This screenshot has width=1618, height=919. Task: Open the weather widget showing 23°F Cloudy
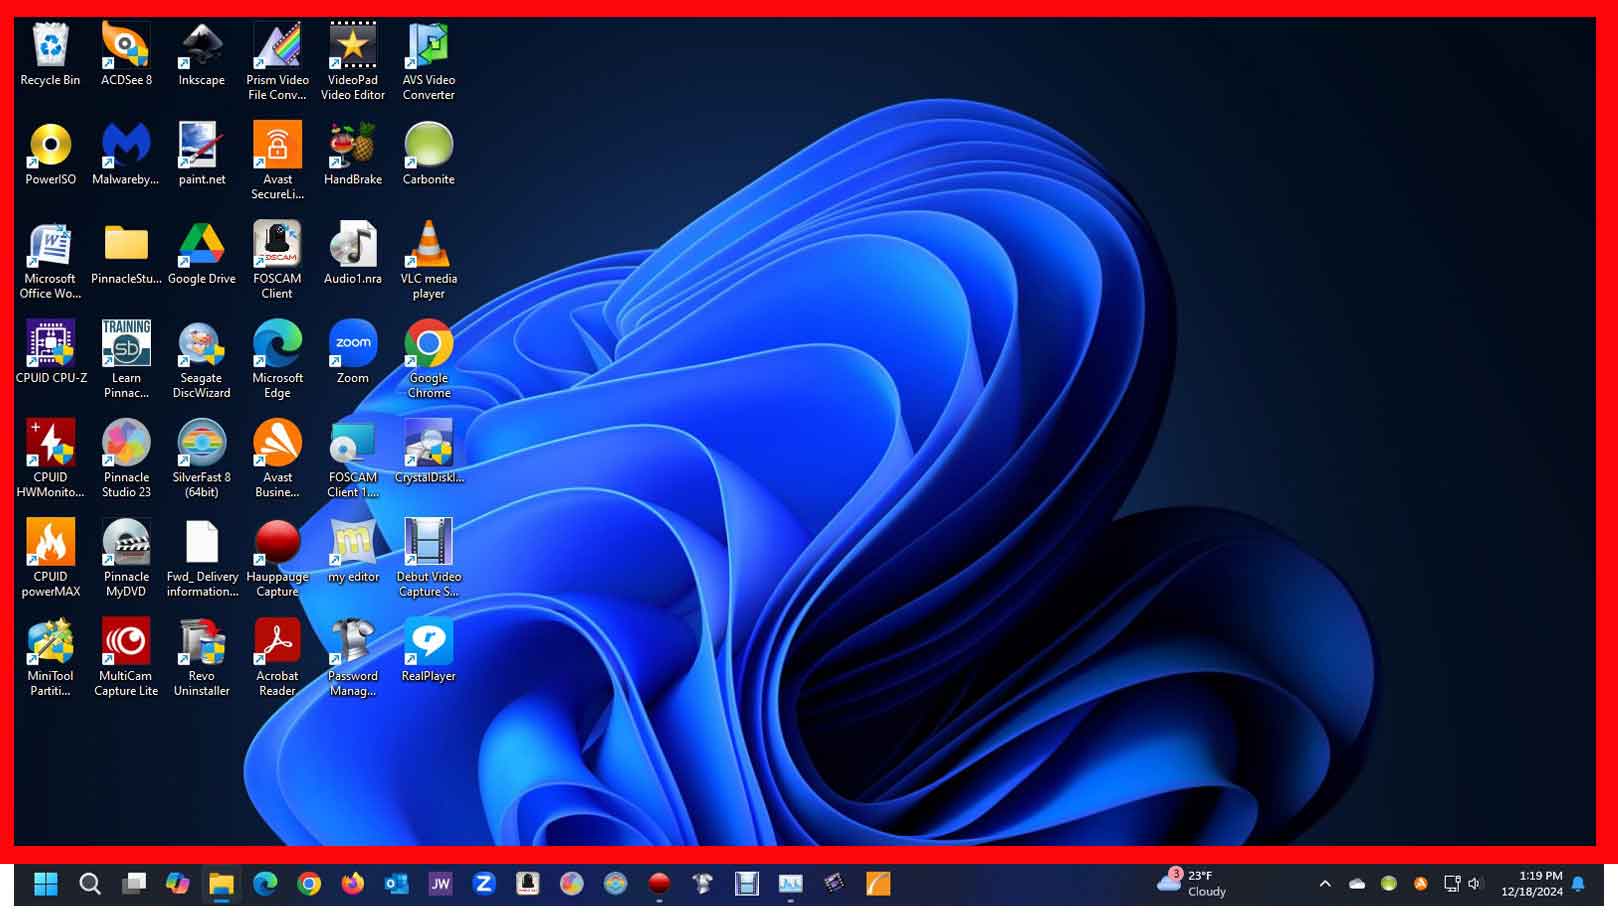[x=1192, y=883]
